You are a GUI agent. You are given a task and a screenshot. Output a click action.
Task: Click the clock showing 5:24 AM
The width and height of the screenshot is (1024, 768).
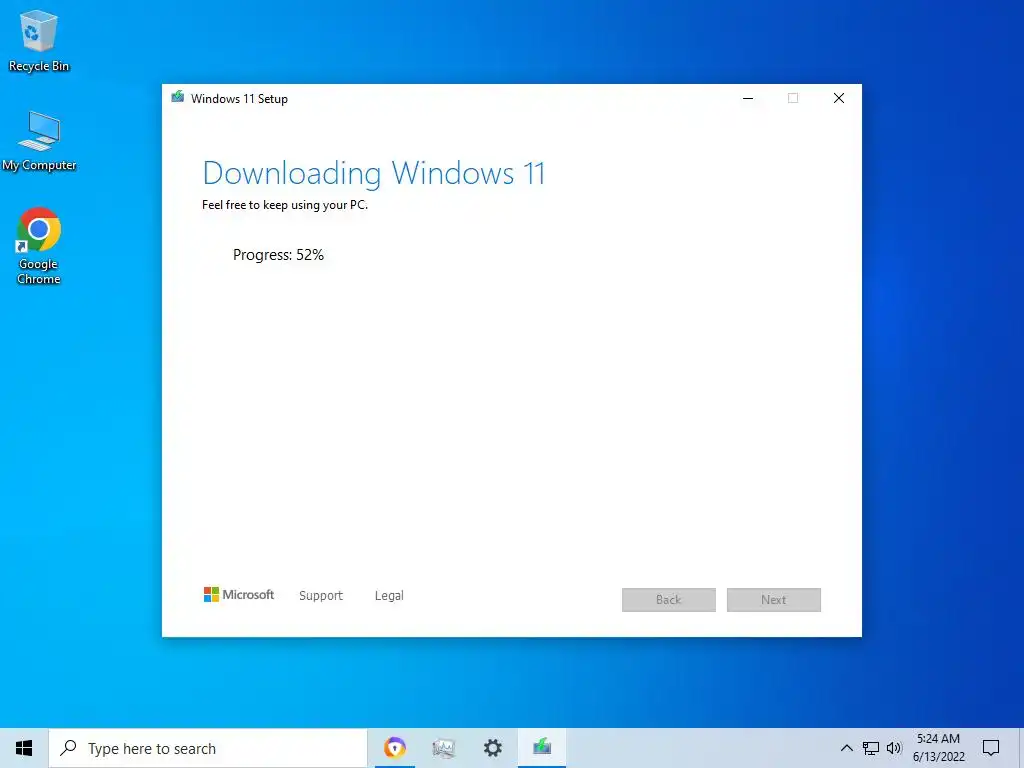coord(938,748)
